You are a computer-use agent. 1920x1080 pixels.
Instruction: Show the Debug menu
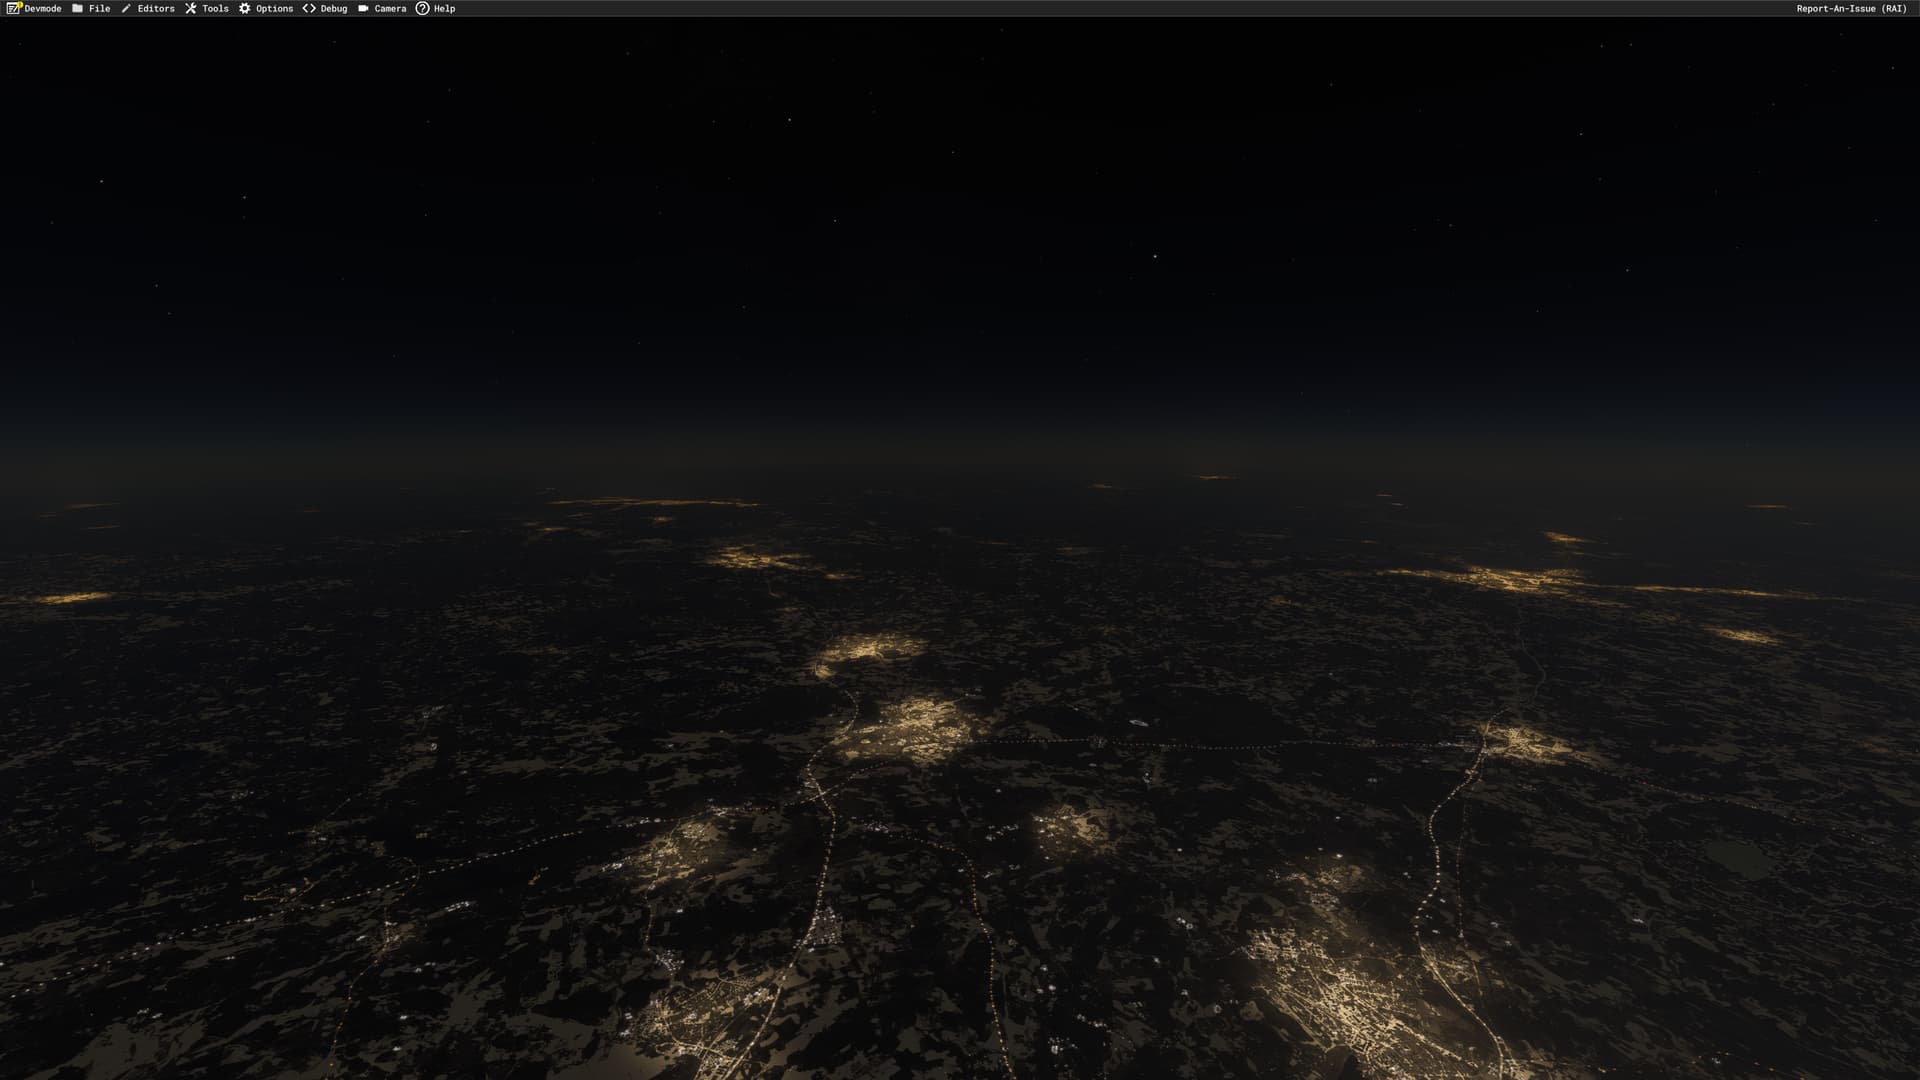[334, 8]
